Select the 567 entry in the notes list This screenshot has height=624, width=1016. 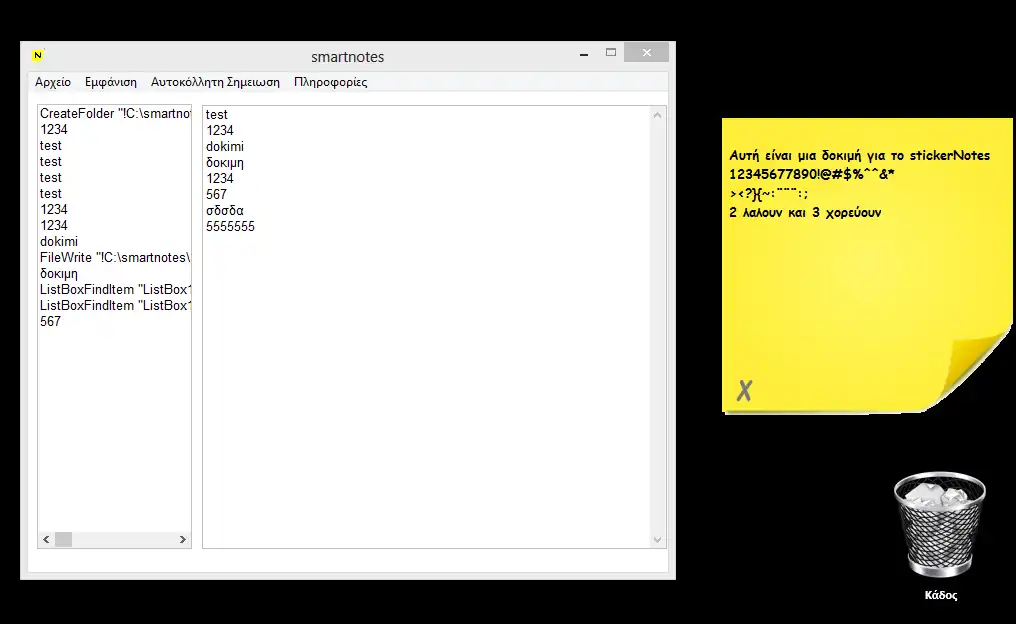click(x=115, y=321)
